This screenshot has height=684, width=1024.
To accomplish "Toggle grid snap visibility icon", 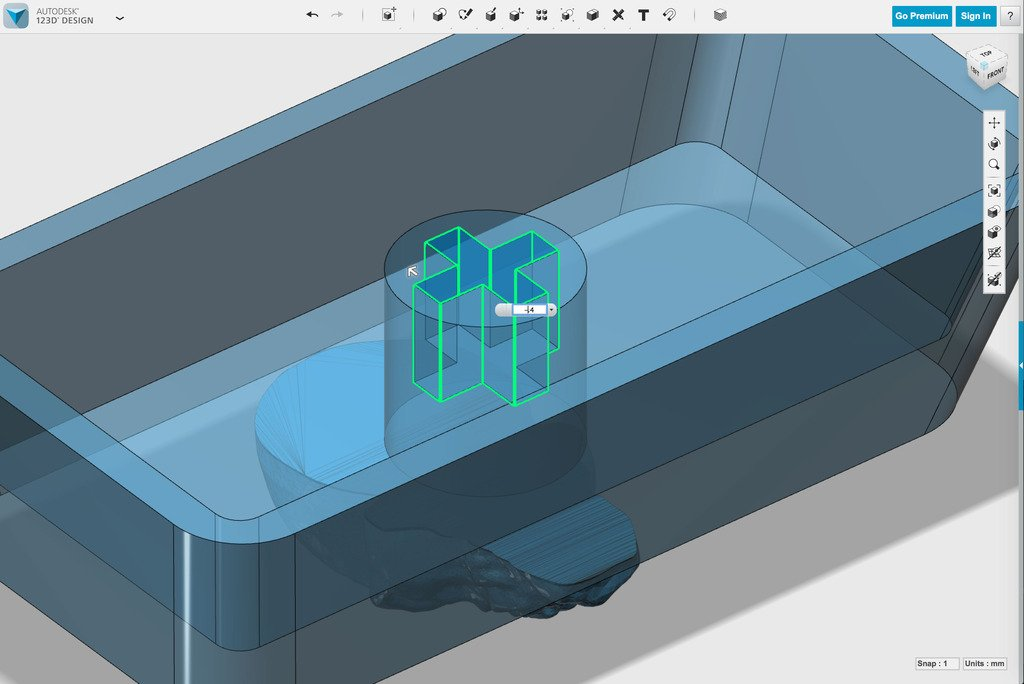I will click(x=994, y=280).
